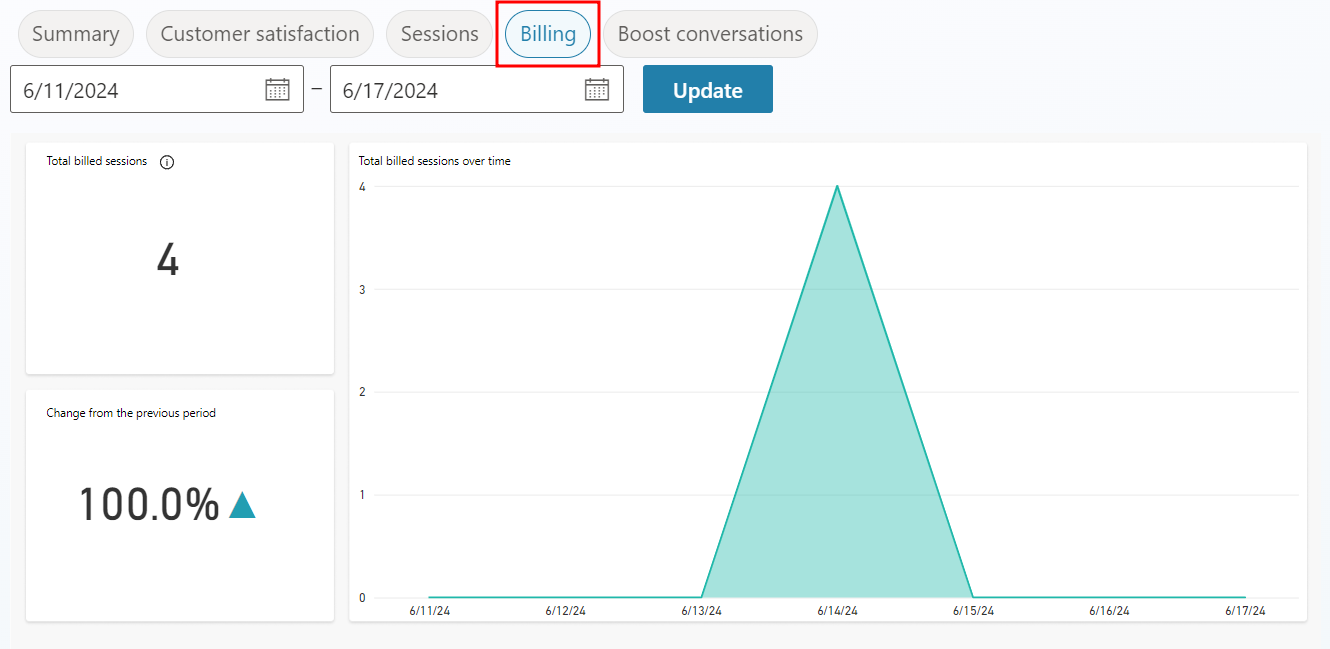The height and width of the screenshot is (649, 1330).
Task: Open the Boost conversations tab
Action: (710, 34)
